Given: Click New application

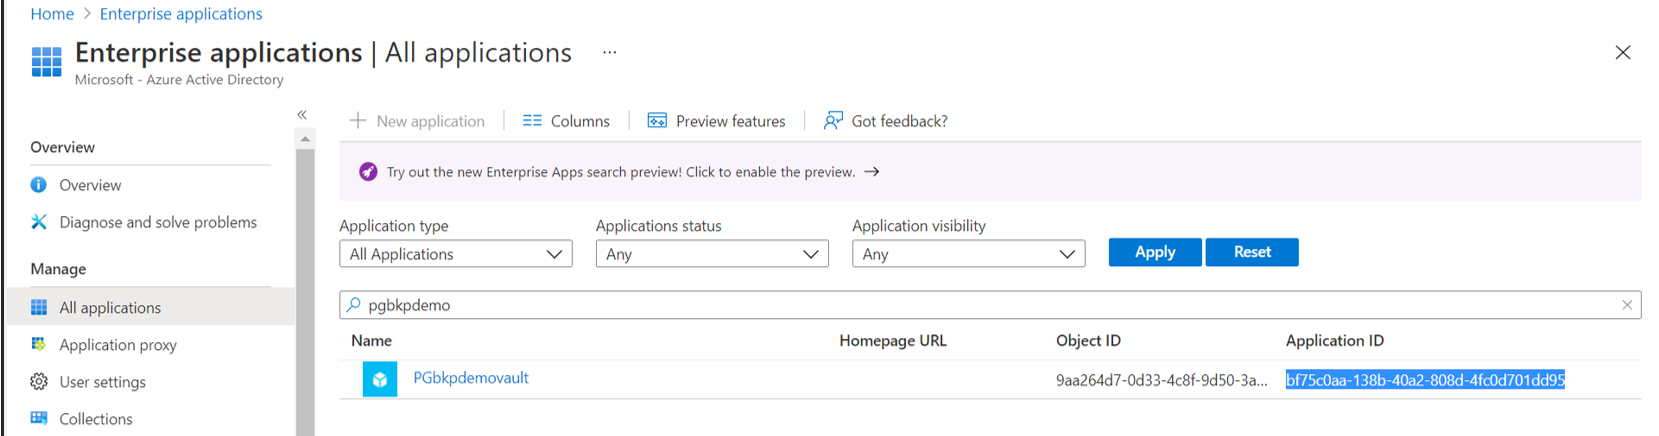Looking at the screenshot, I should (417, 121).
